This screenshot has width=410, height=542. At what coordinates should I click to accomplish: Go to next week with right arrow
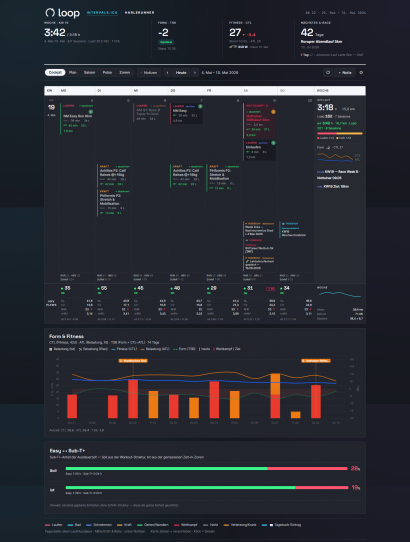(195, 73)
